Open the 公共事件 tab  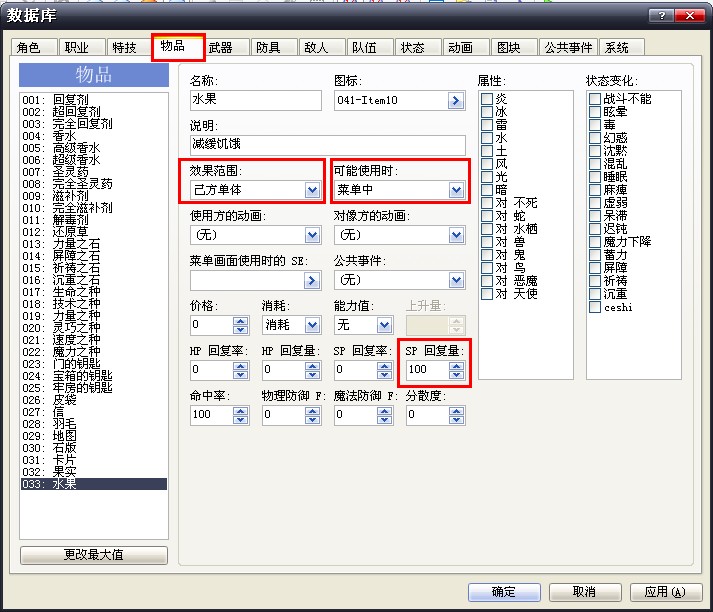point(569,47)
